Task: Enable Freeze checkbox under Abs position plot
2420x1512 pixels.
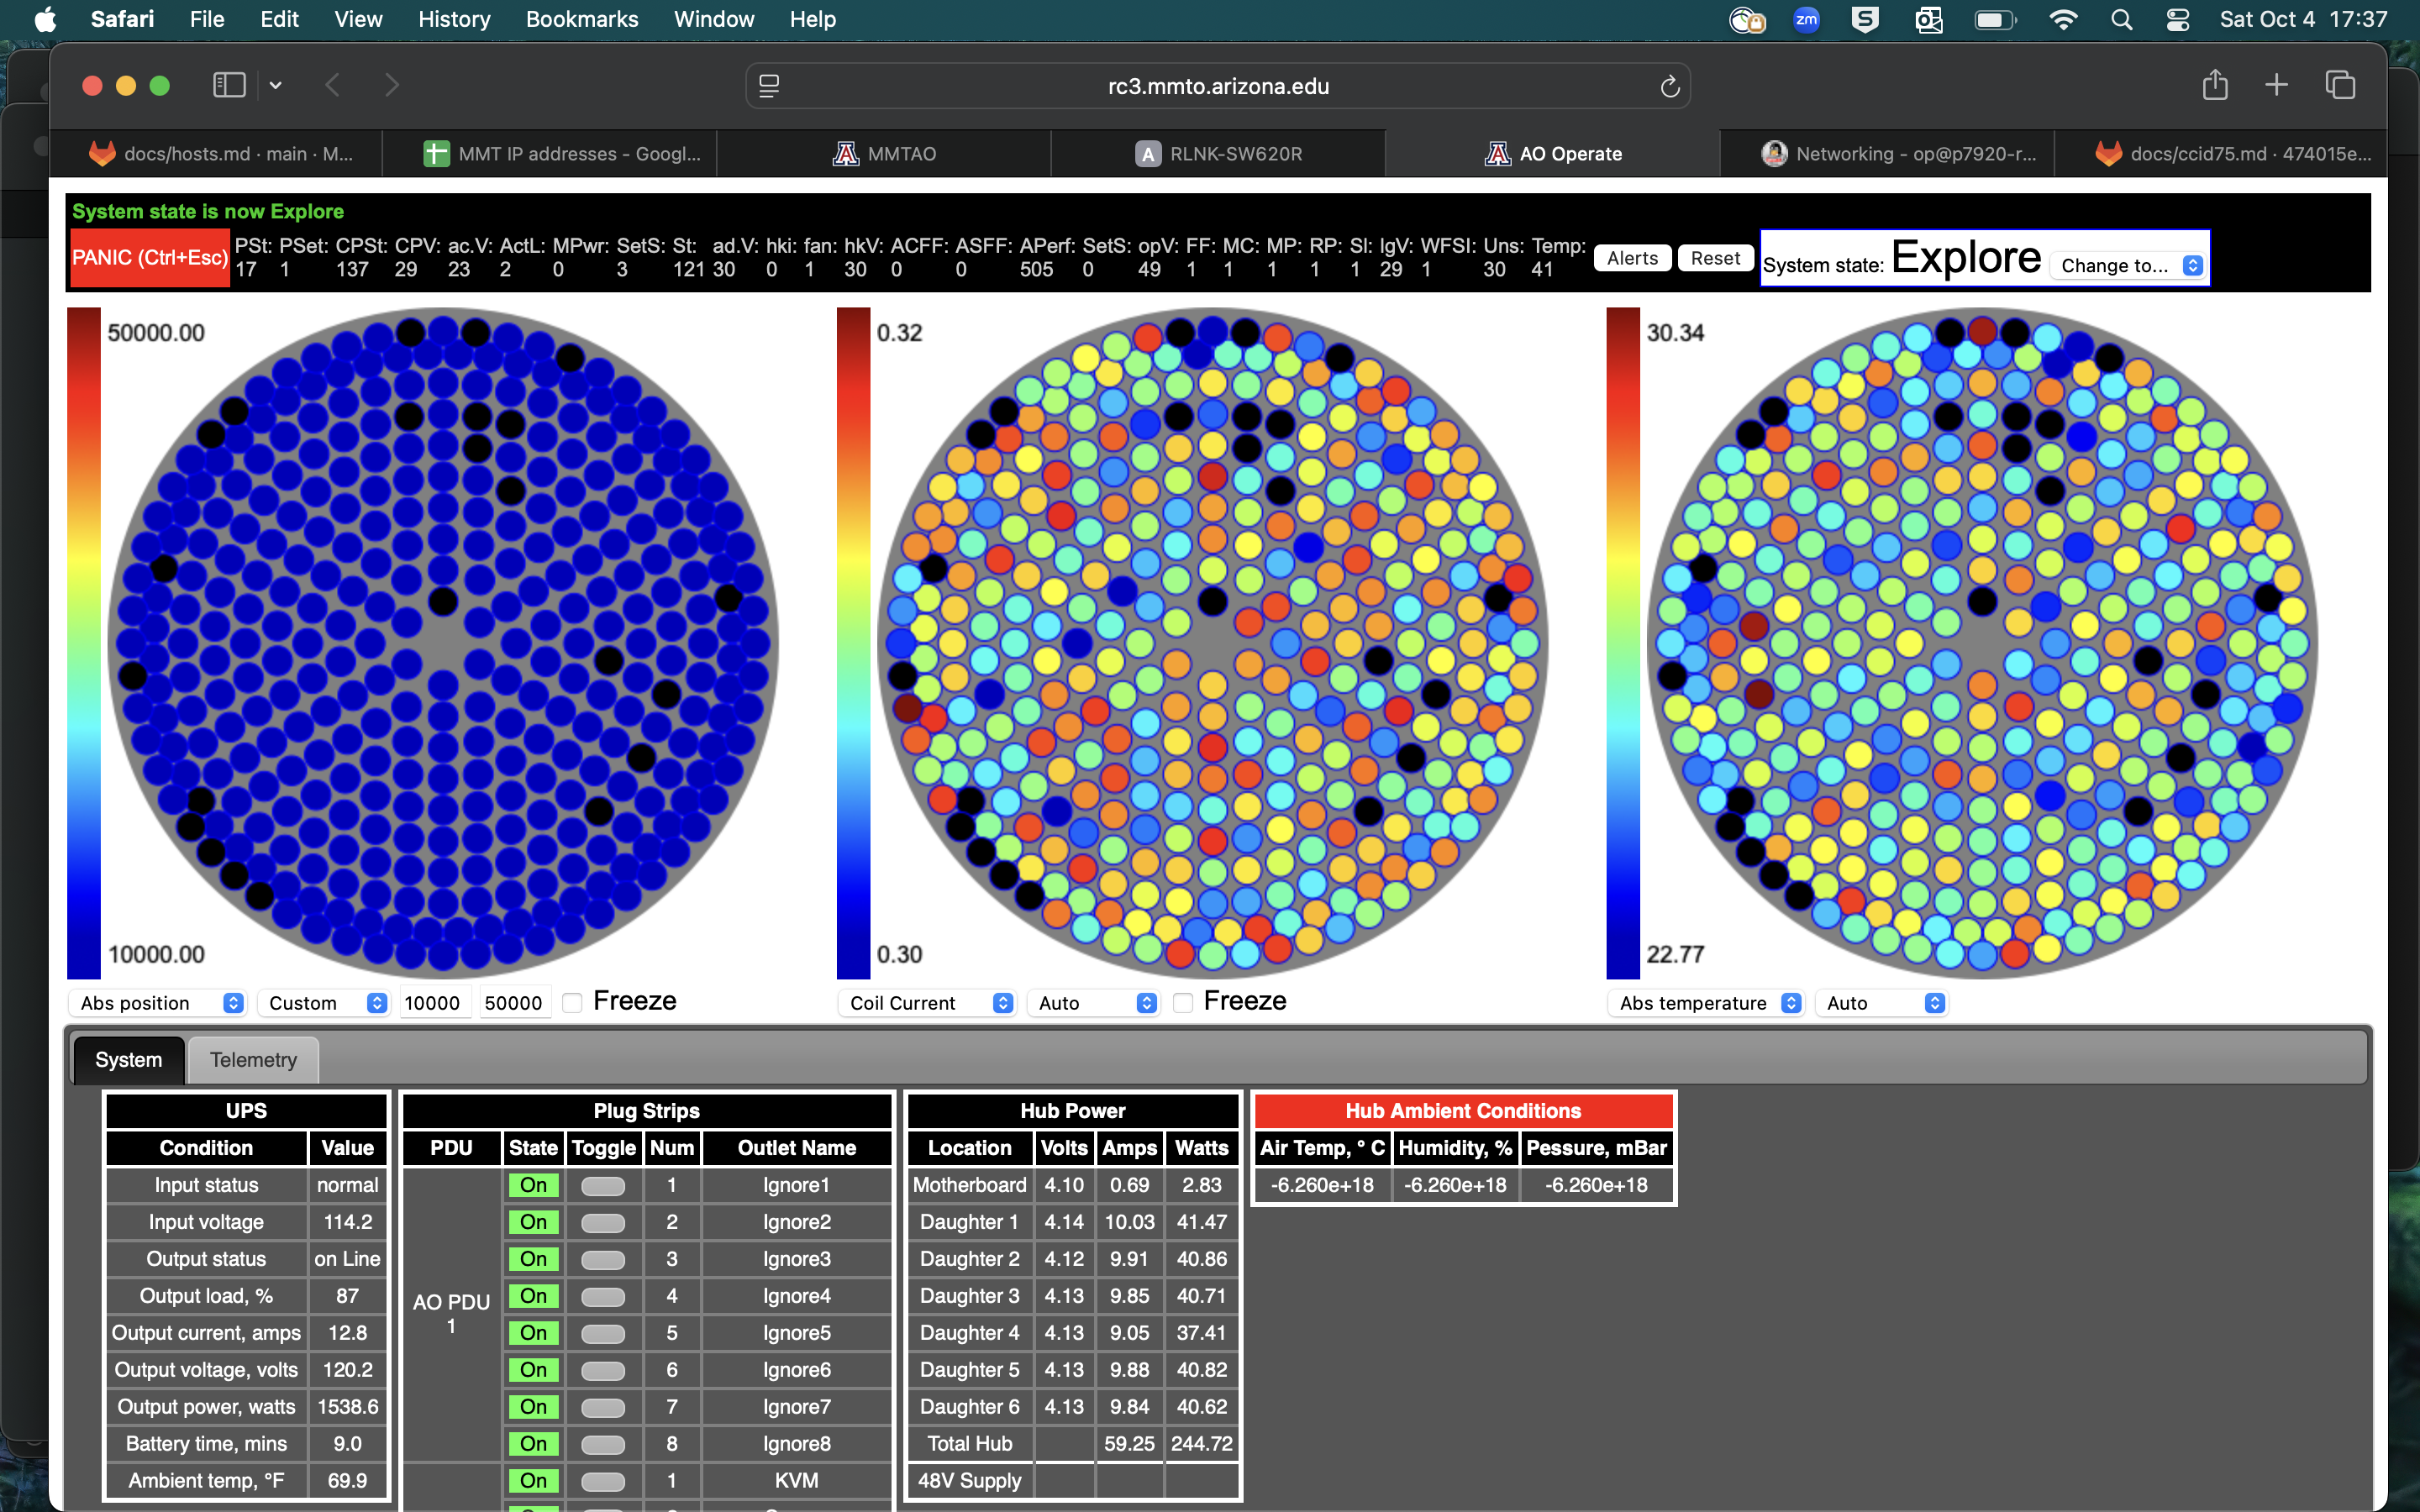Action: pyautogui.click(x=573, y=1002)
